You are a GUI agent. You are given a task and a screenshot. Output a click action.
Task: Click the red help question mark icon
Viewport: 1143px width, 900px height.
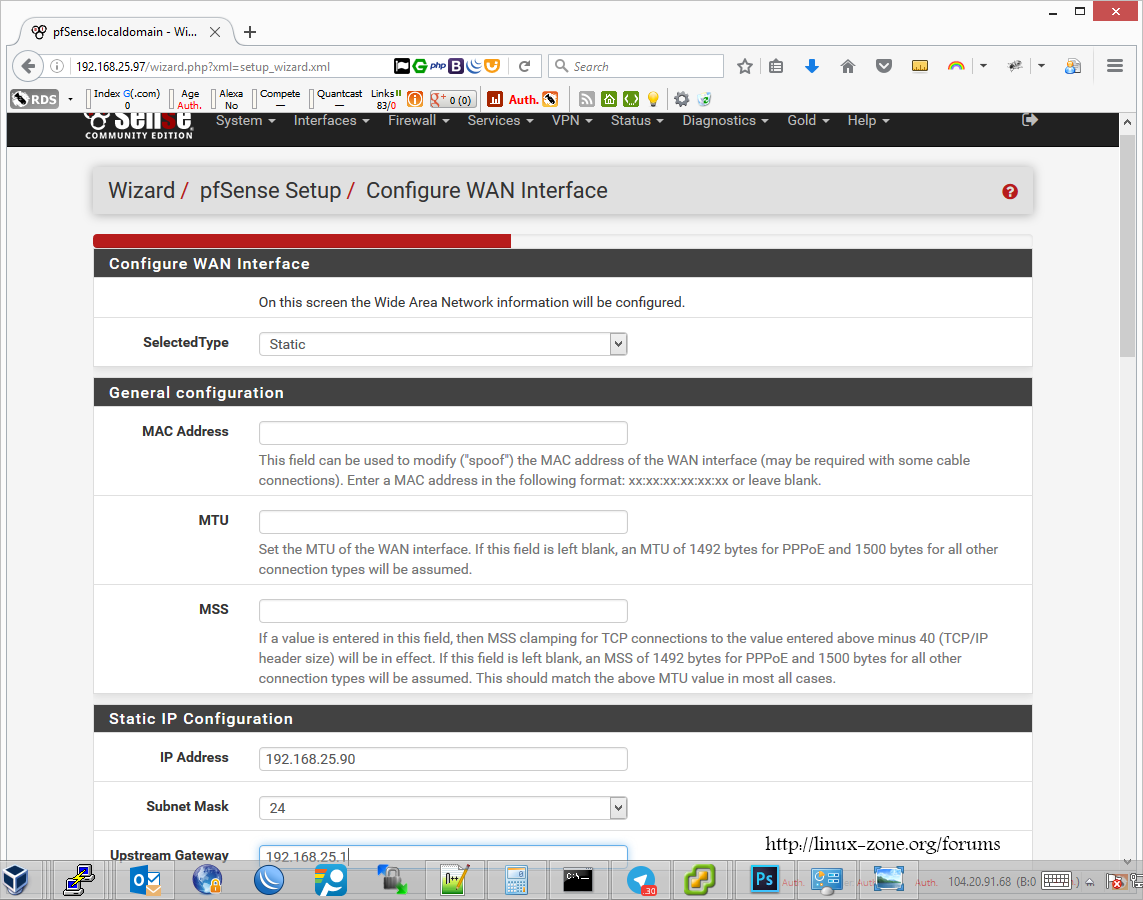click(1010, 192)
